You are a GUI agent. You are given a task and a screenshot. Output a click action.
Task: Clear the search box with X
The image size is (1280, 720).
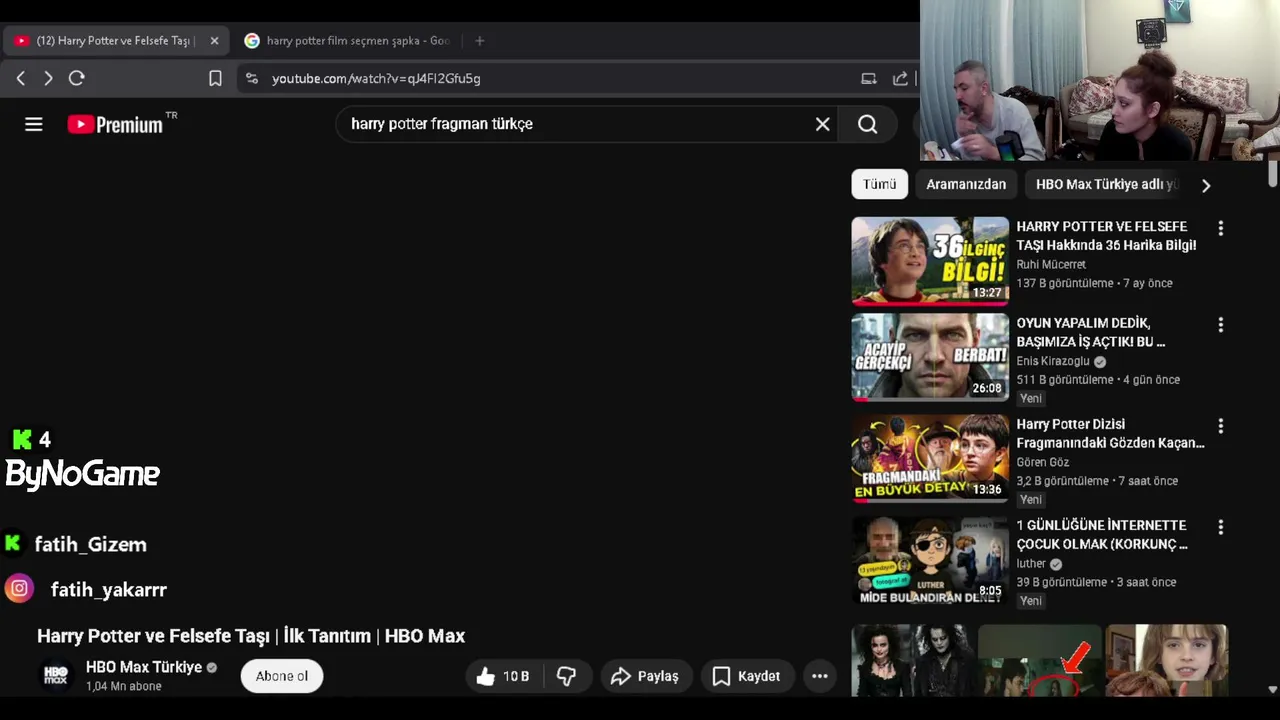click(x=822, y=124)
